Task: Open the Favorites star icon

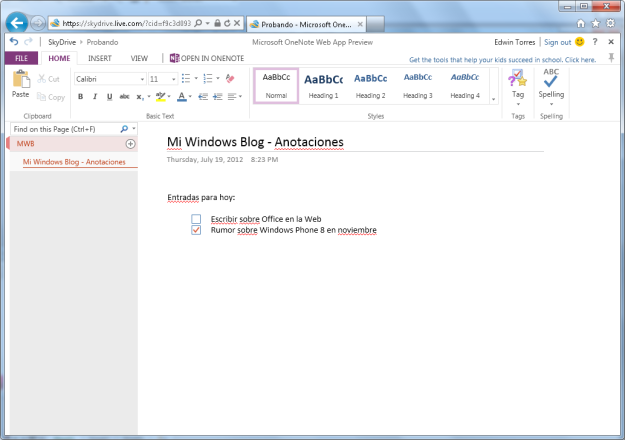Action: click(x=596, y=24)
